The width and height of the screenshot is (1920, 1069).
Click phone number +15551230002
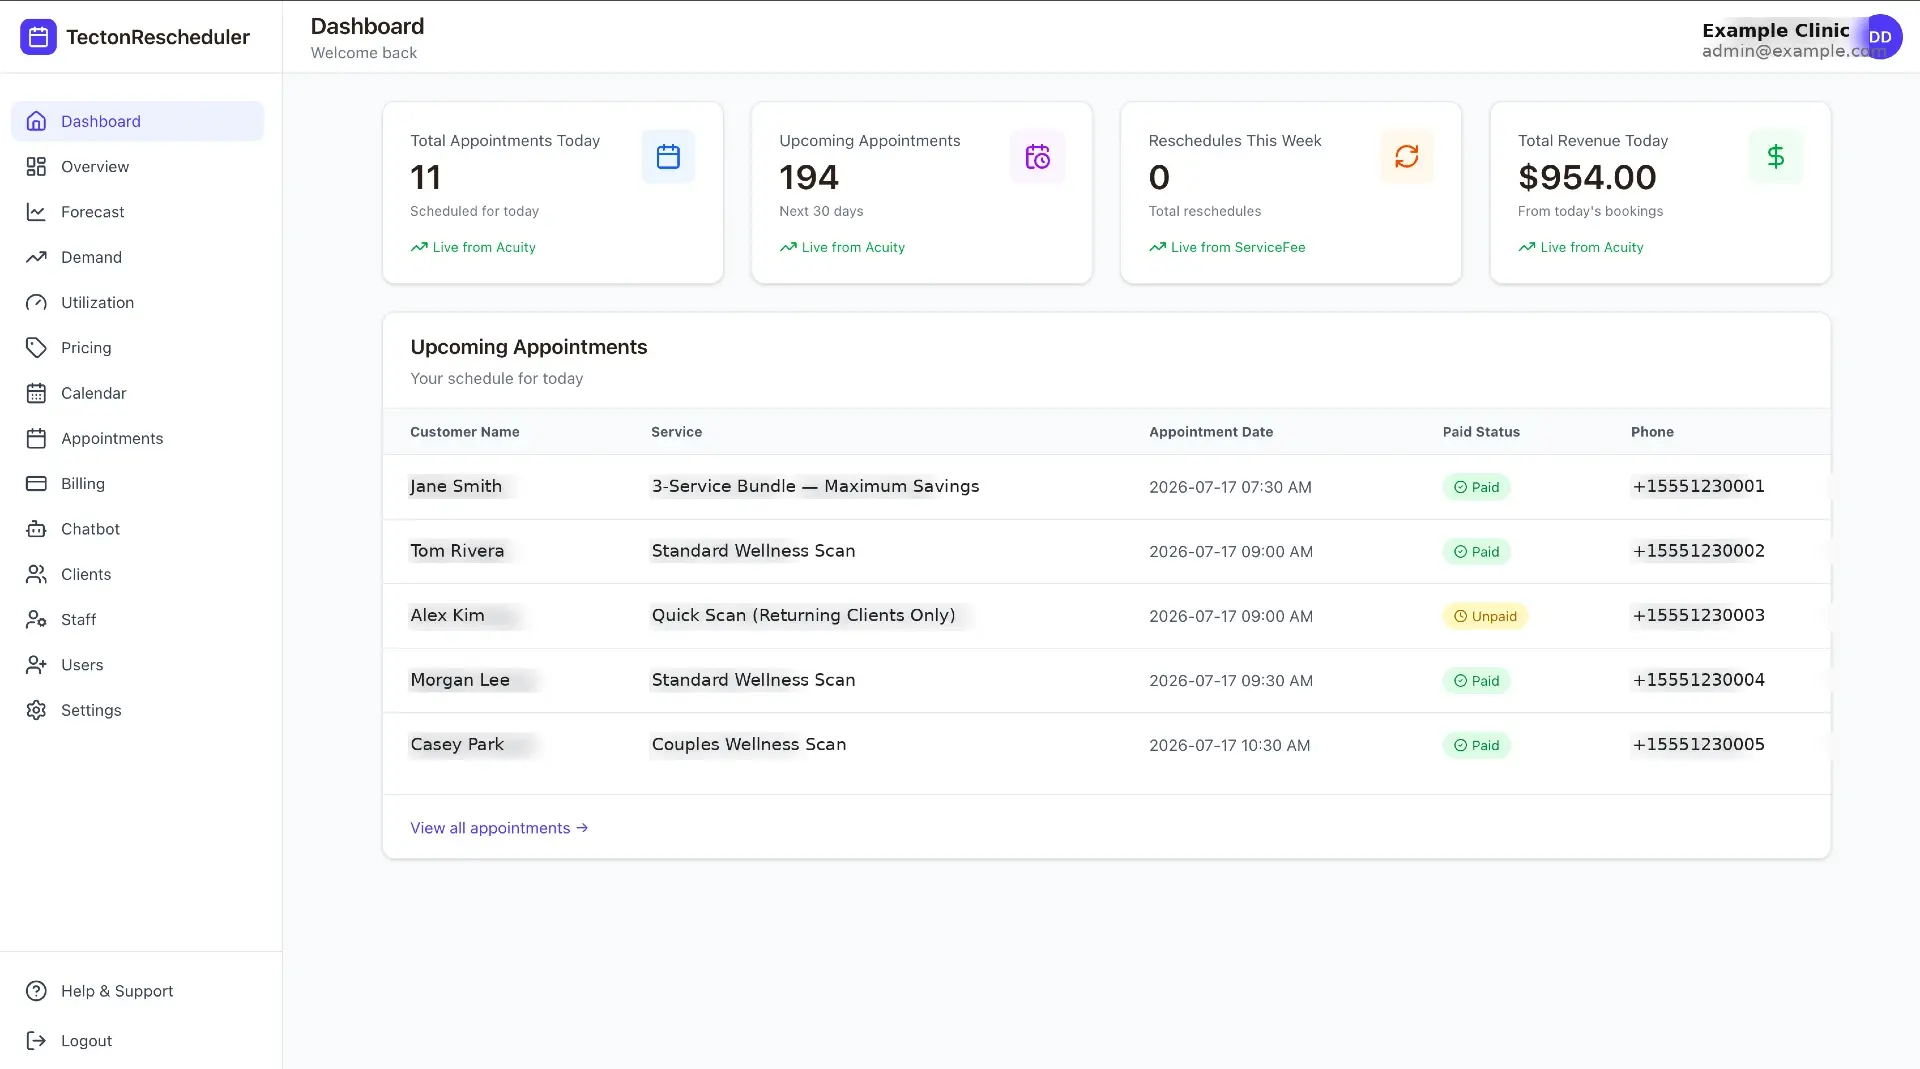point(1698,551)
